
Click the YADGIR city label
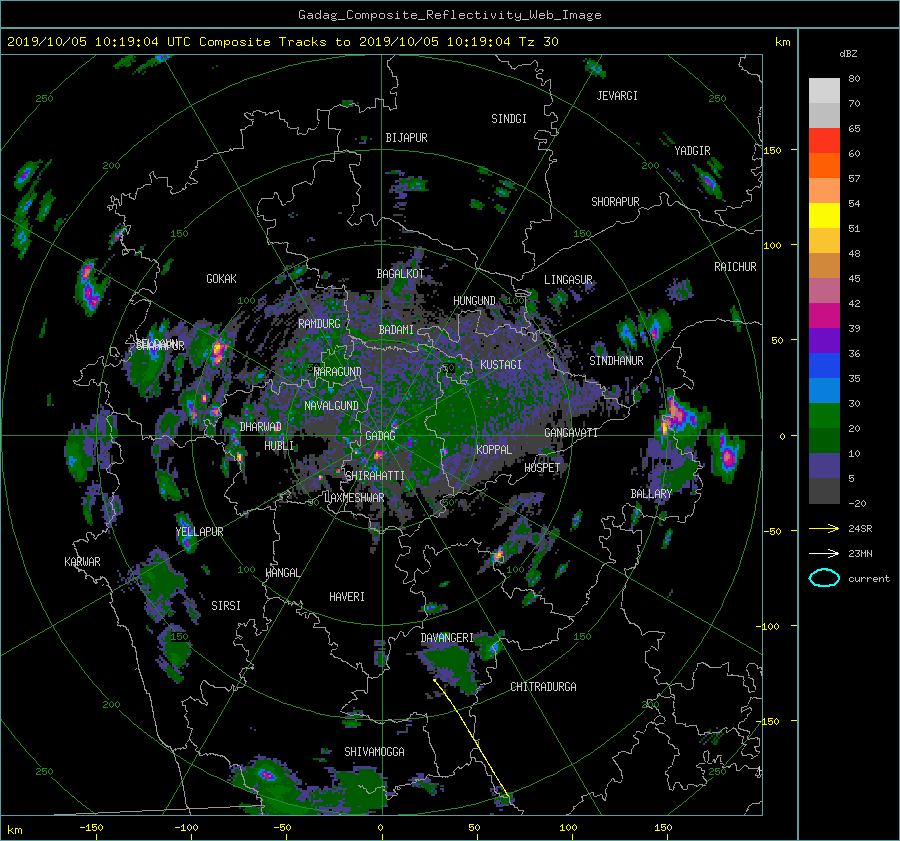tap(692, 151)
